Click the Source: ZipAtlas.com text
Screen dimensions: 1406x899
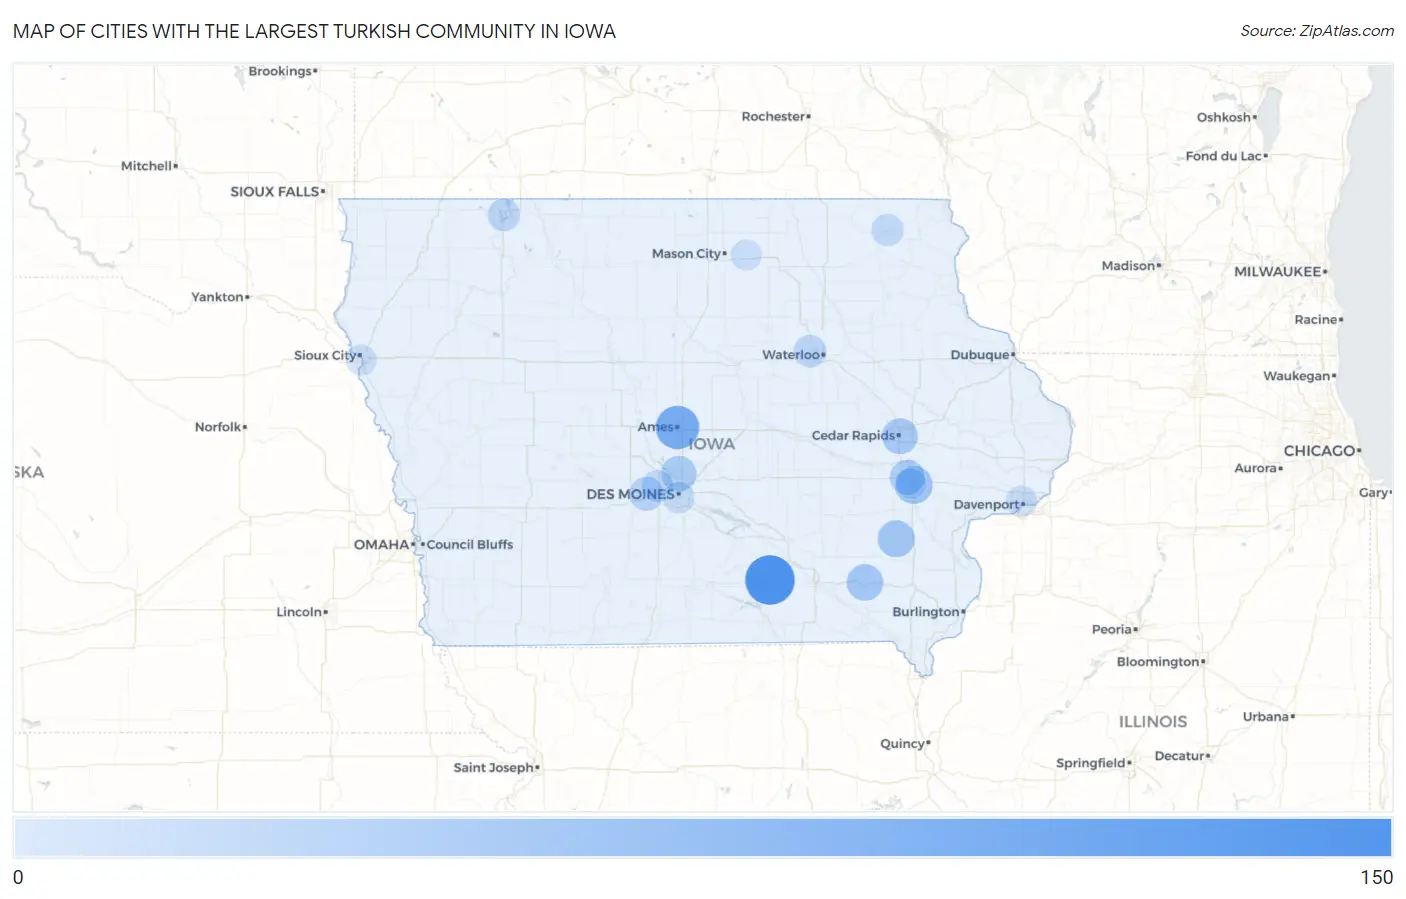click(1317, 31)
